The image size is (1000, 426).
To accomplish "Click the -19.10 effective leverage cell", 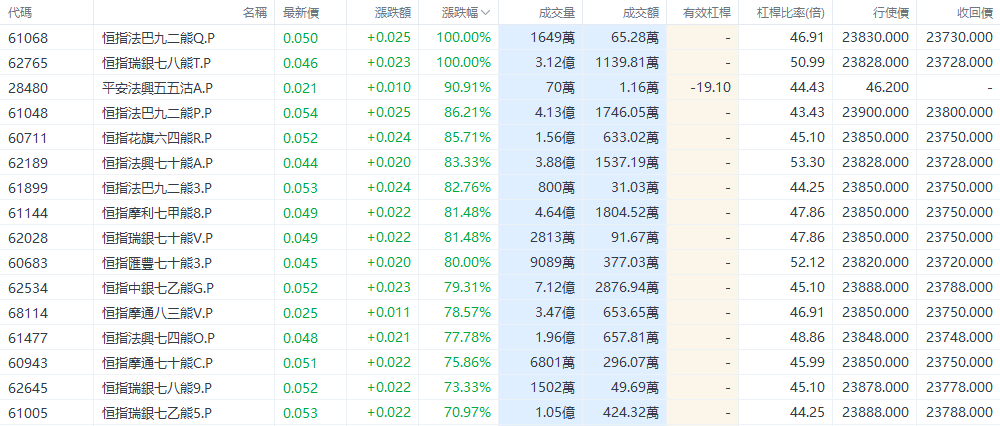I will pyautogui.click(x=710, y=87).
